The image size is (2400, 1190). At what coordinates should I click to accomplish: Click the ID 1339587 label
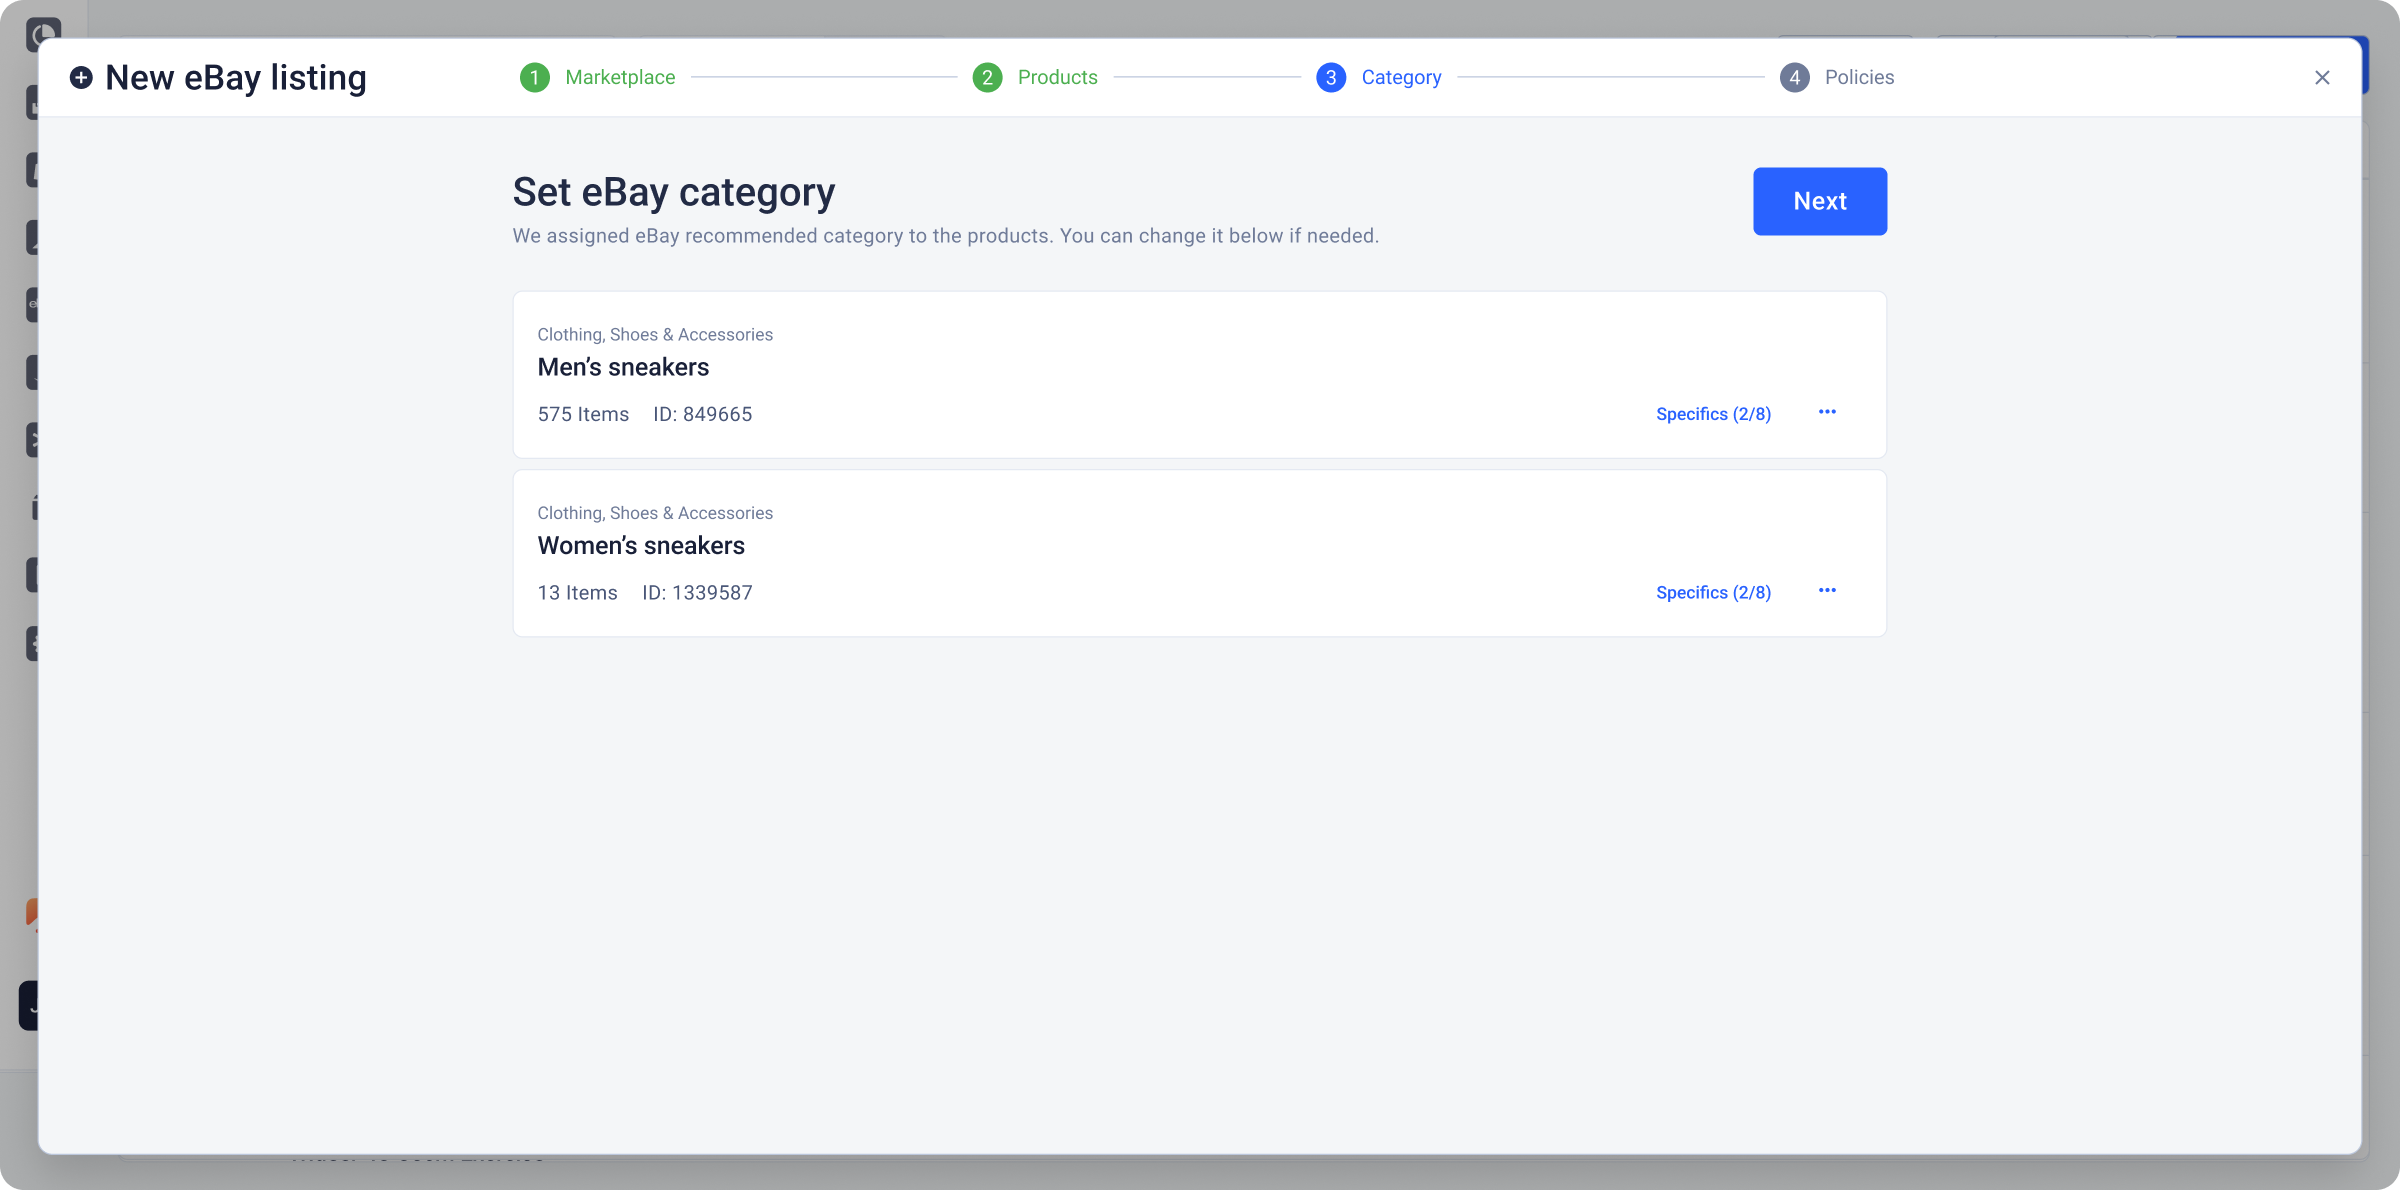pyautogui.click(x=697, y=593)
